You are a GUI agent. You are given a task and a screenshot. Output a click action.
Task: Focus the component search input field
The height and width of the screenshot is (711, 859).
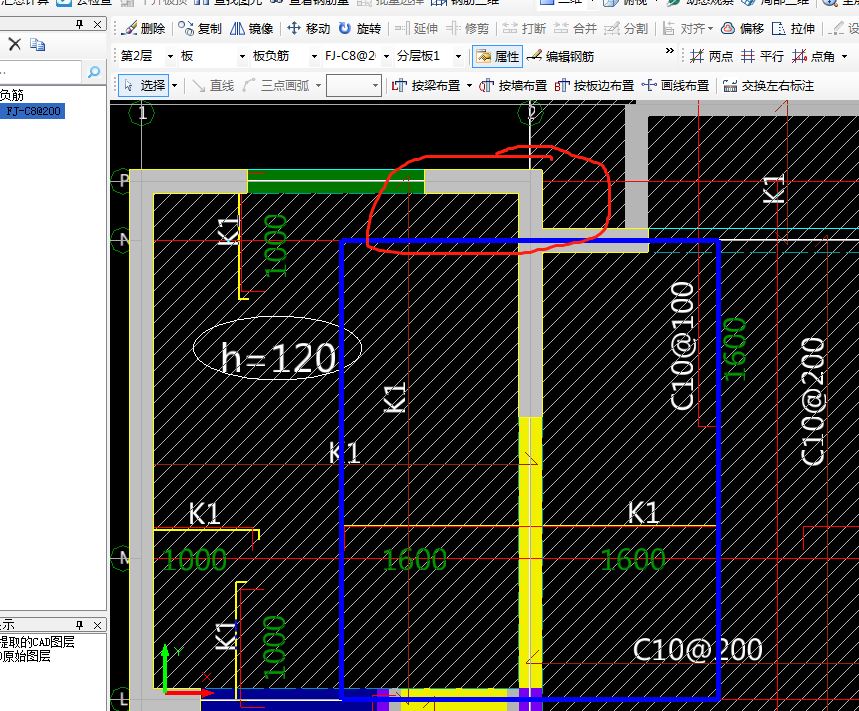(40, 71)
